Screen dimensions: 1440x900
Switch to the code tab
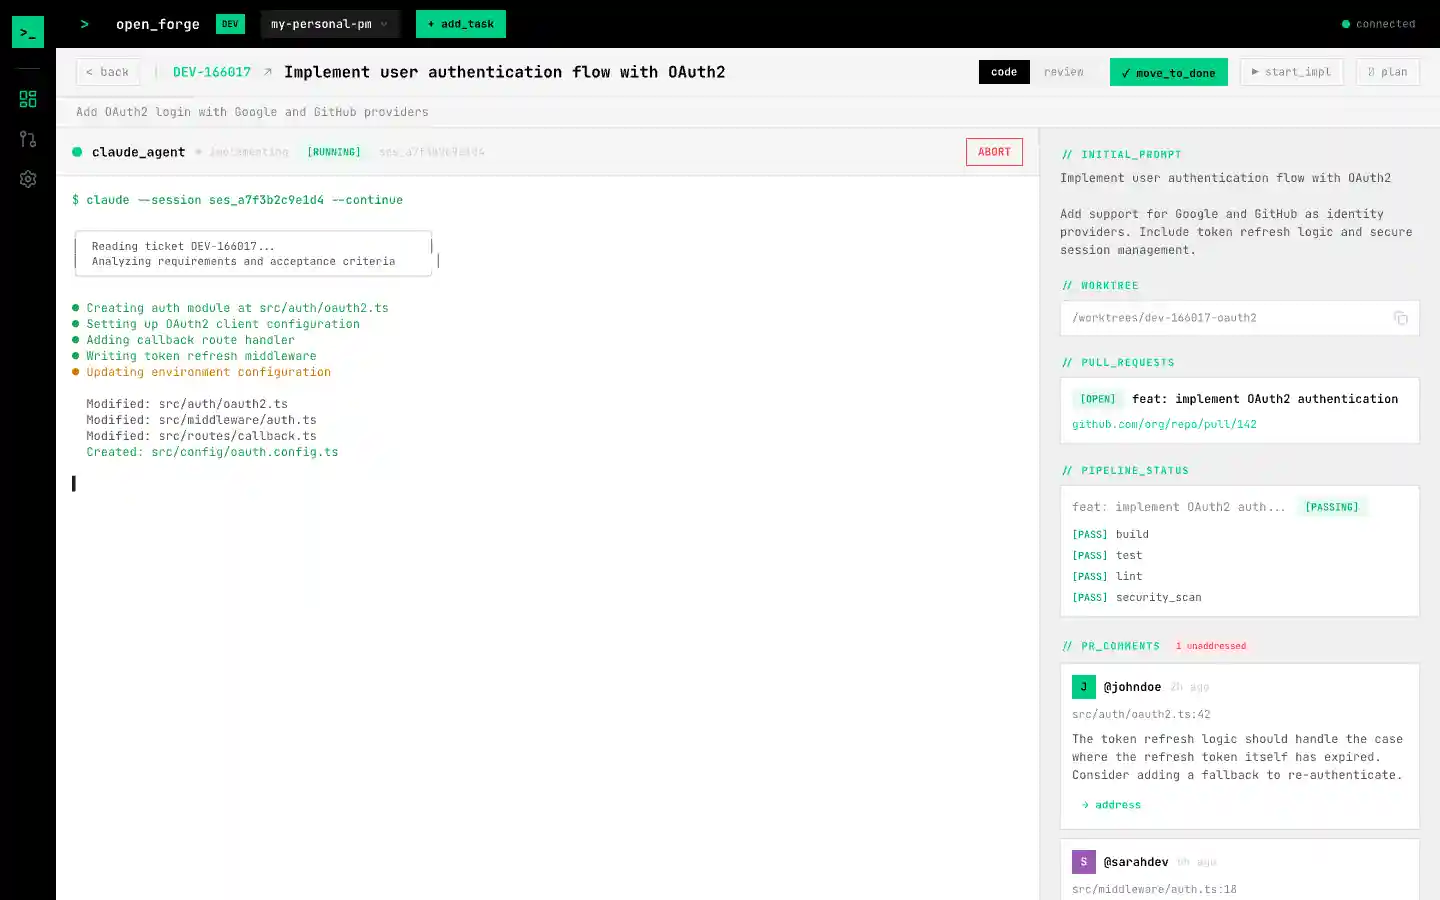click(1004, 71)
